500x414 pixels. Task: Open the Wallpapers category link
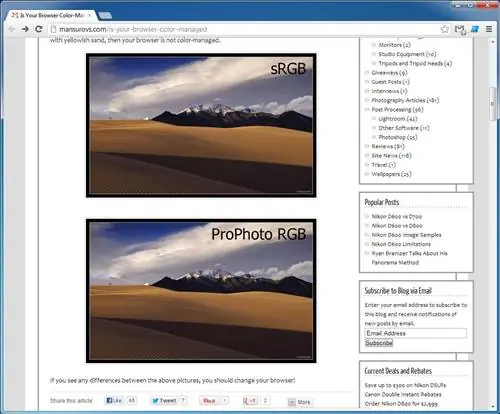tap(391, 174)
